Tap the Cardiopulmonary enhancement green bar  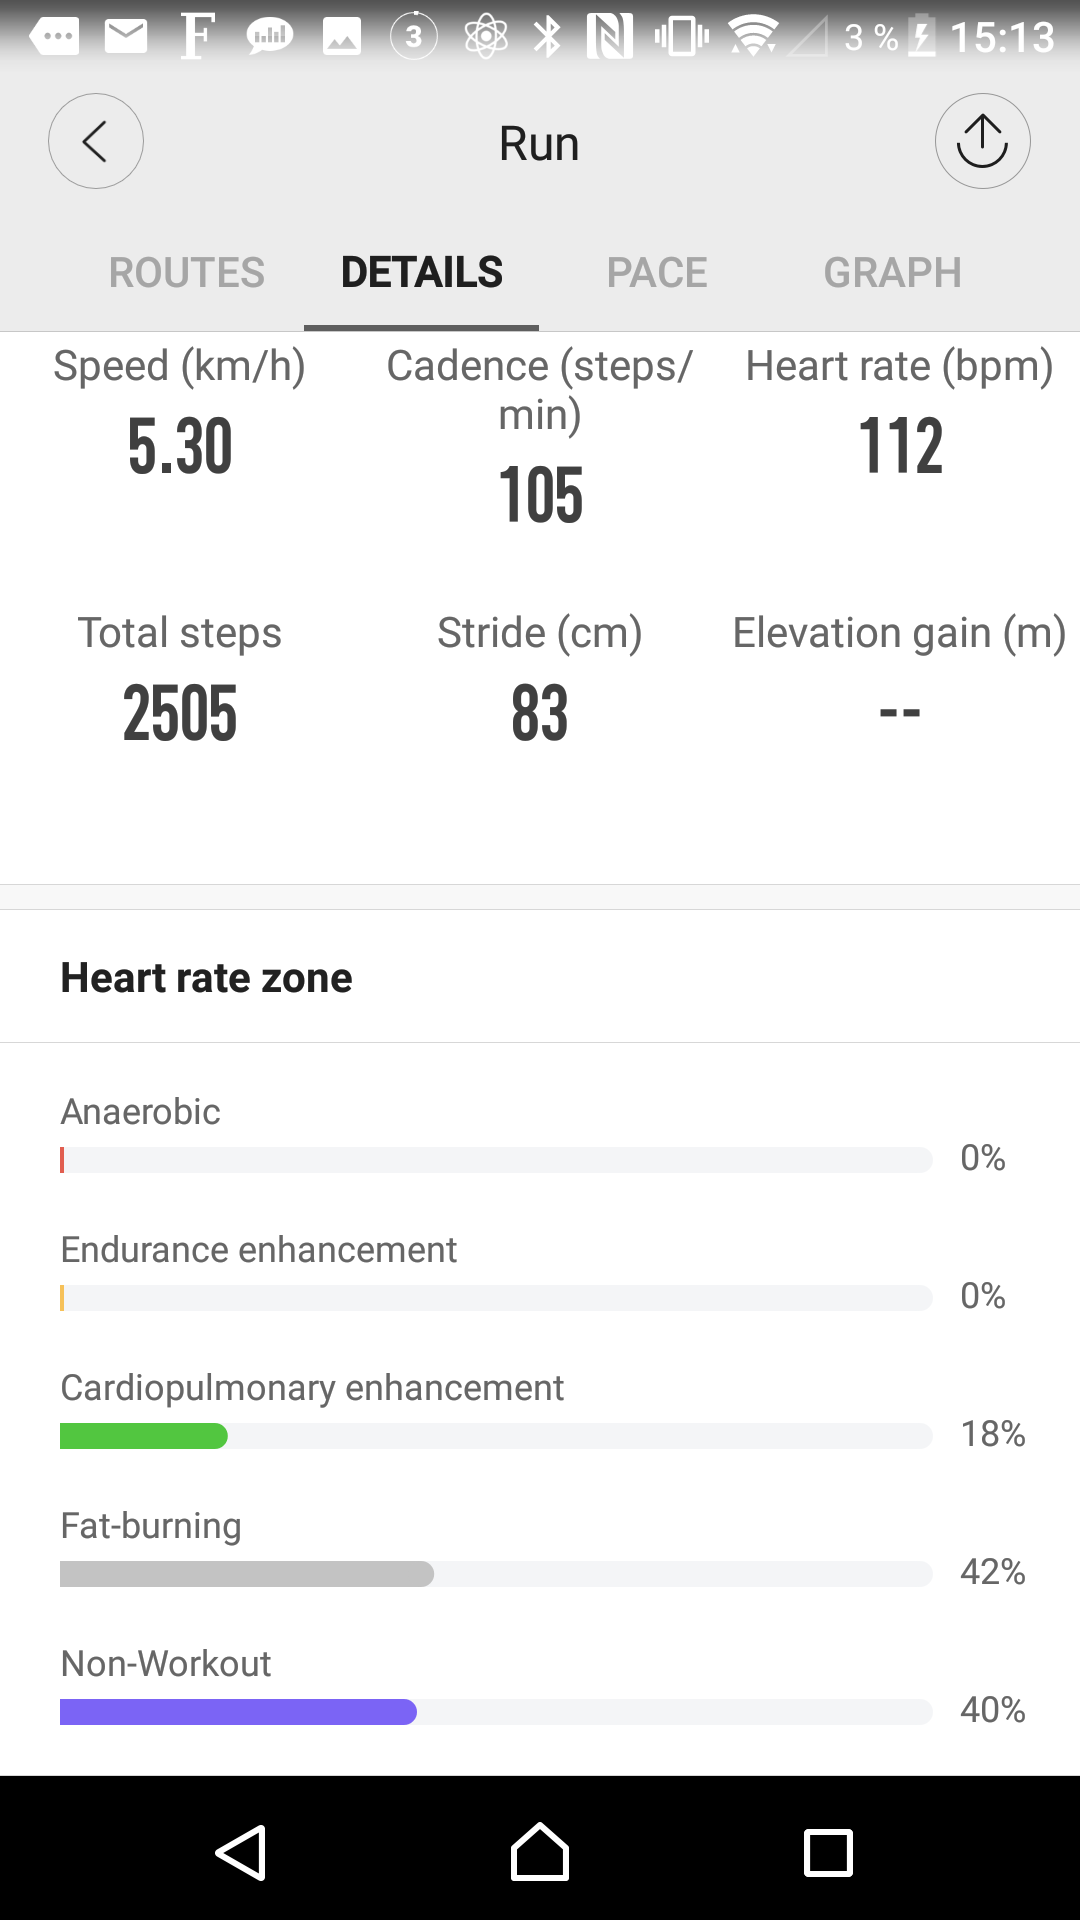click(144, 1436)
